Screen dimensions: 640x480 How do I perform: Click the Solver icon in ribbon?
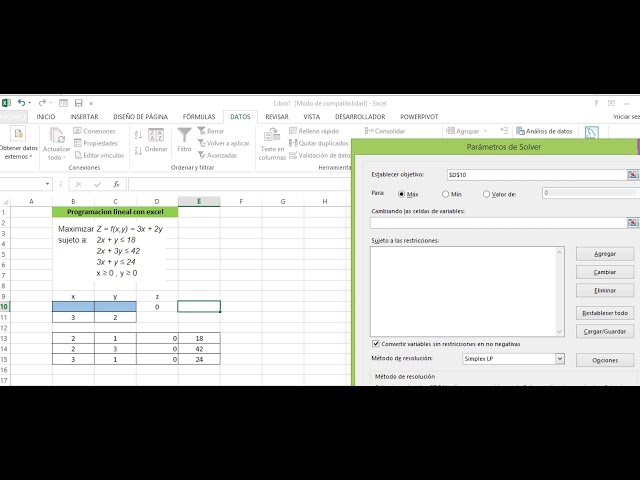(591, 132)
